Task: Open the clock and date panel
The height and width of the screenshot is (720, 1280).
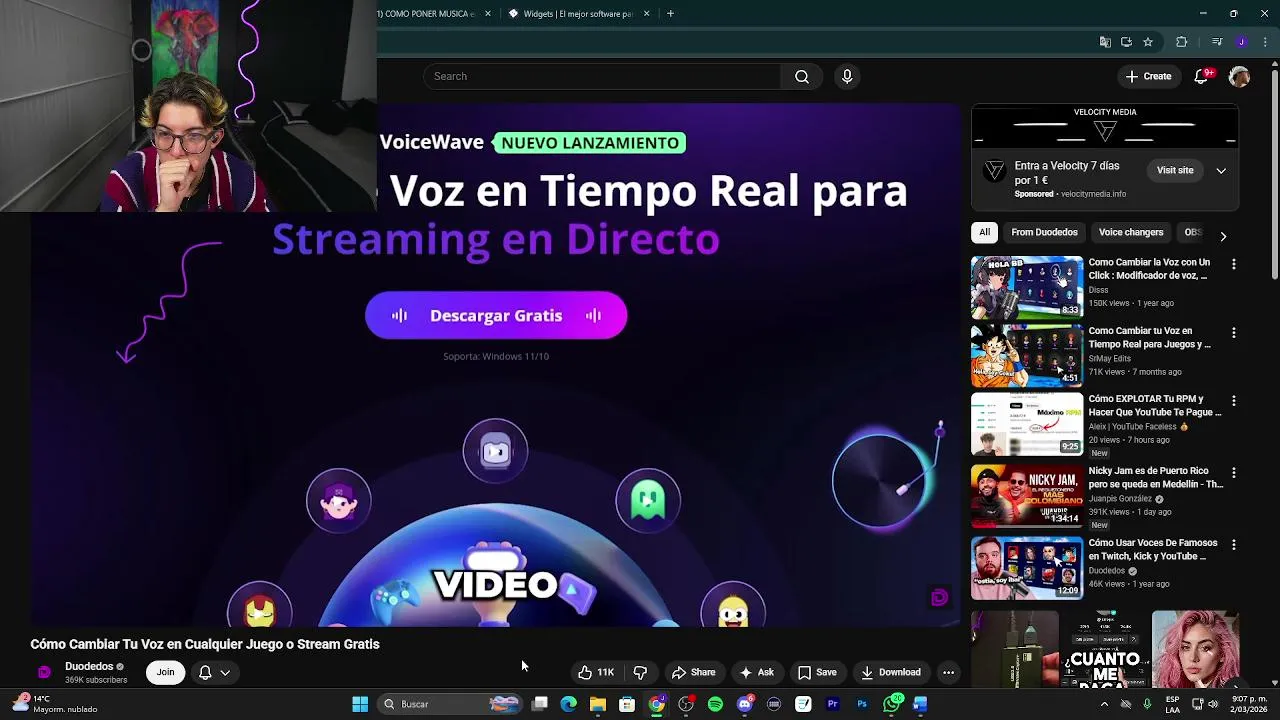Action: point(1250,704)
